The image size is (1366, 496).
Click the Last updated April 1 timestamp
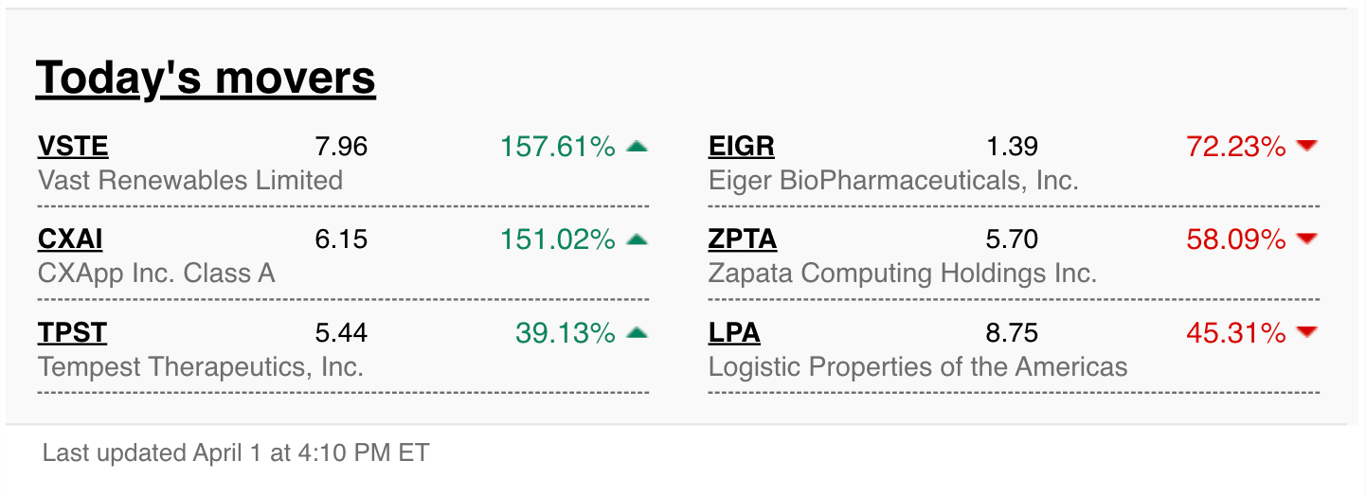pyautogui.click(x=236, y=453)
